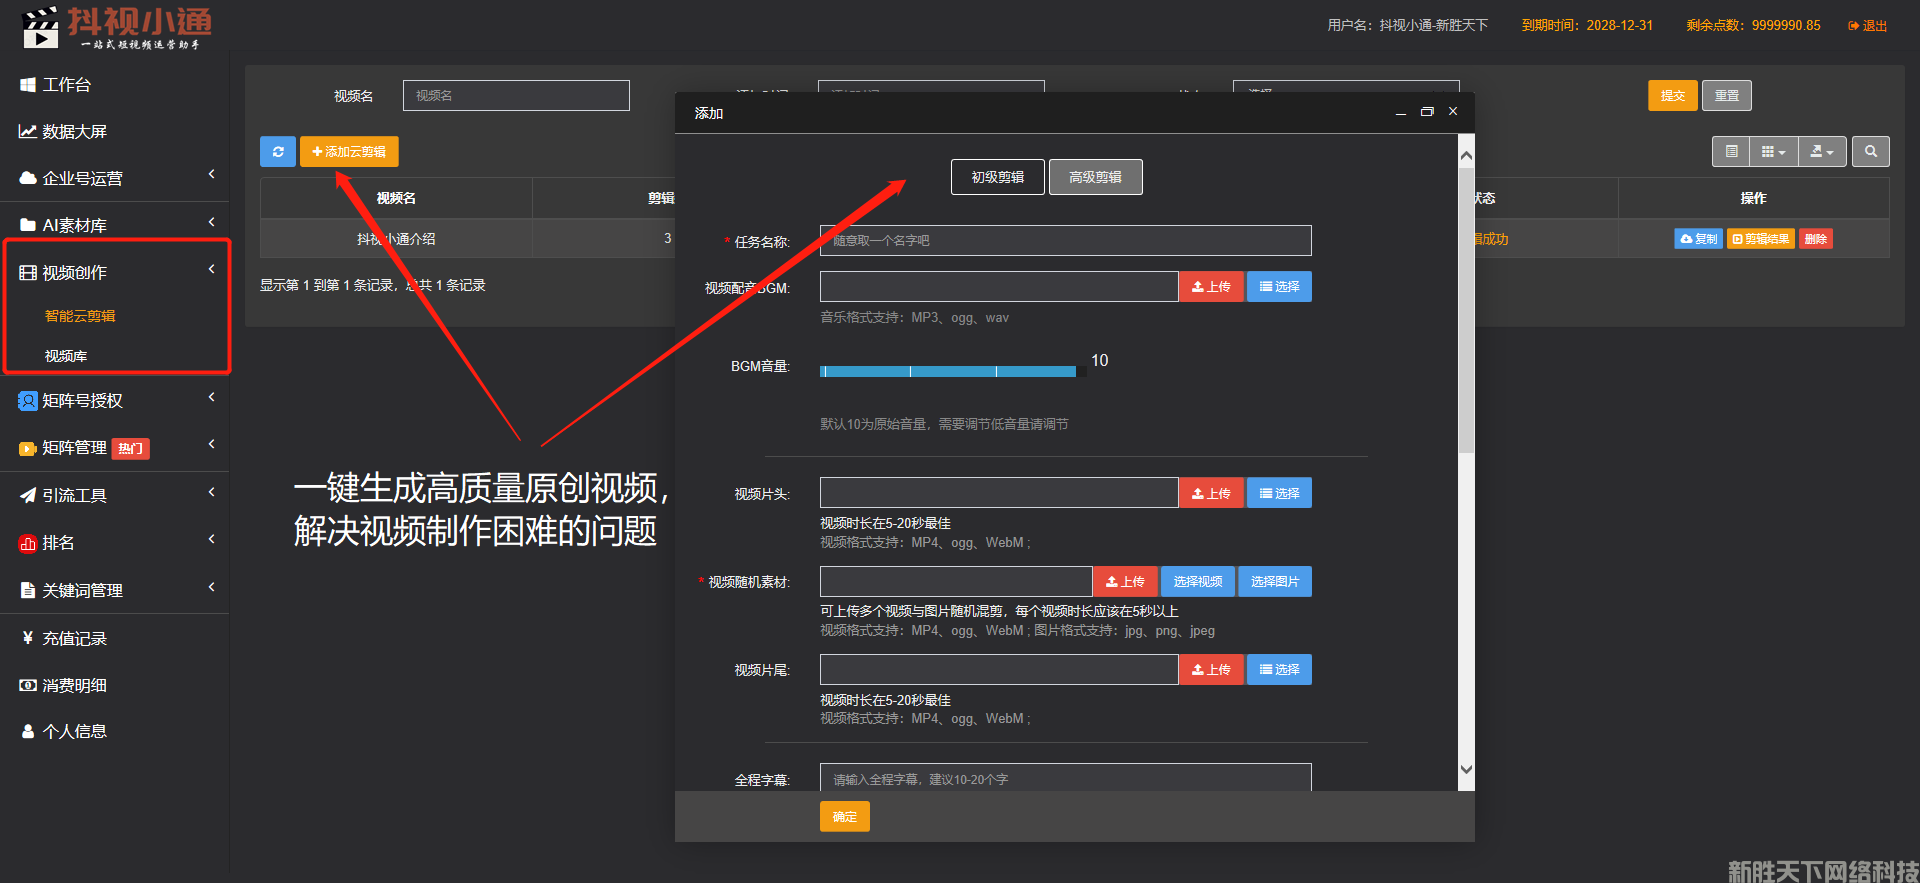This screenshot has height=883, width=1920.
Task: Open the export data dropdown
Action: click(1822, 152)
